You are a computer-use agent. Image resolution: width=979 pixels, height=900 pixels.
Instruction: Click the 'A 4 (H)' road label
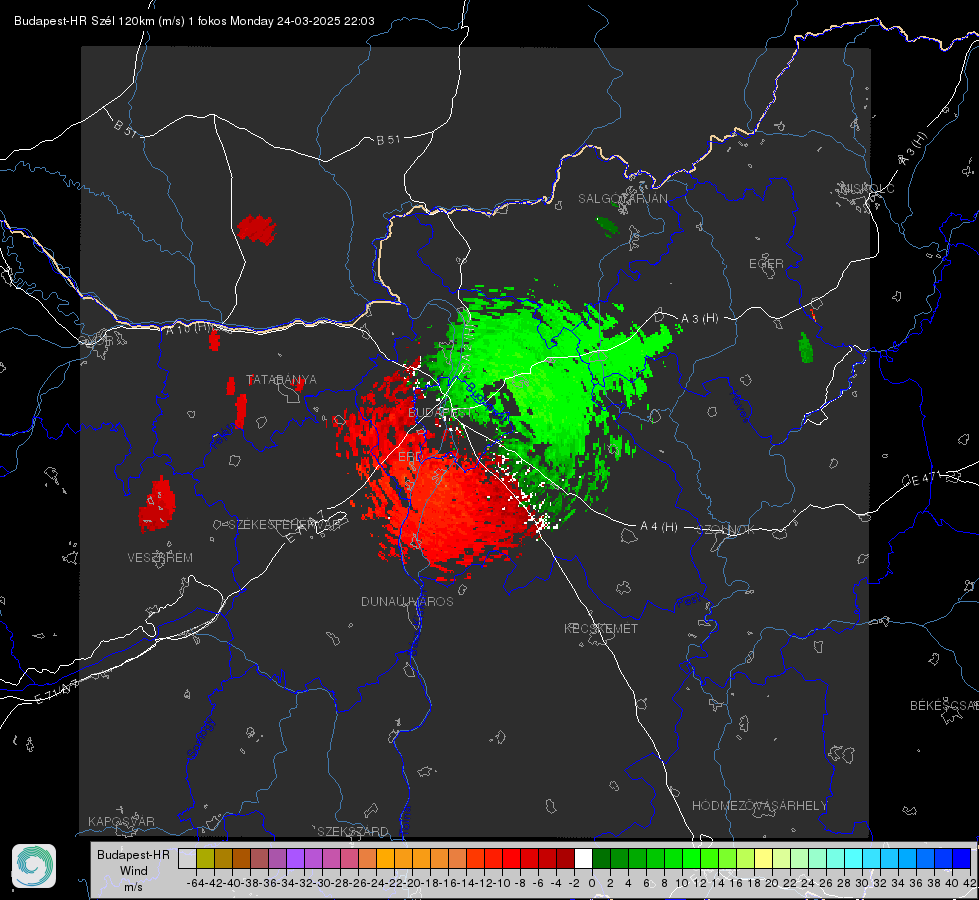coord(659,527)
